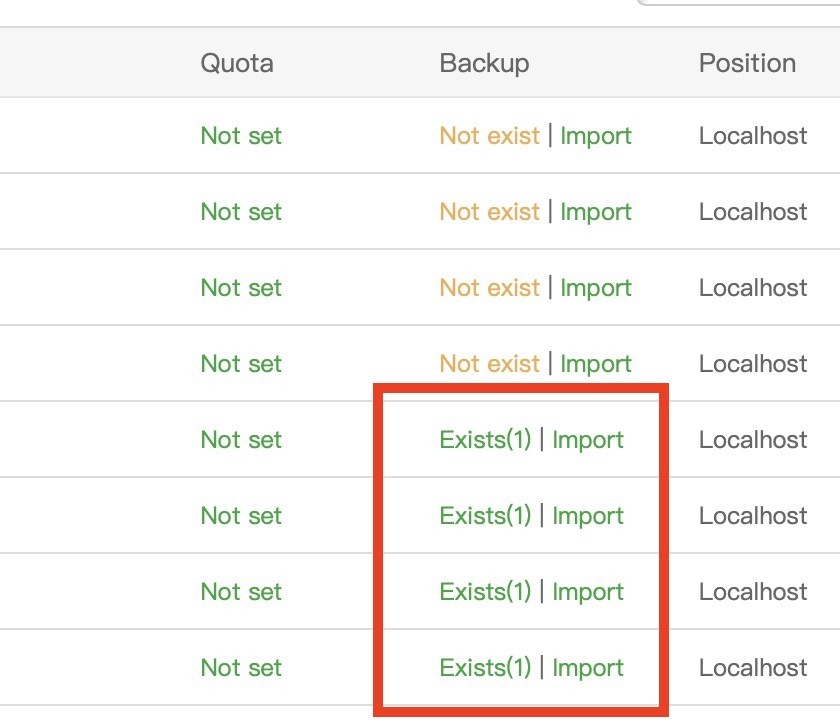The width and height of the screenshot is (840, 722).
Task: Click Import in the first table row
Action: point(596,136)
